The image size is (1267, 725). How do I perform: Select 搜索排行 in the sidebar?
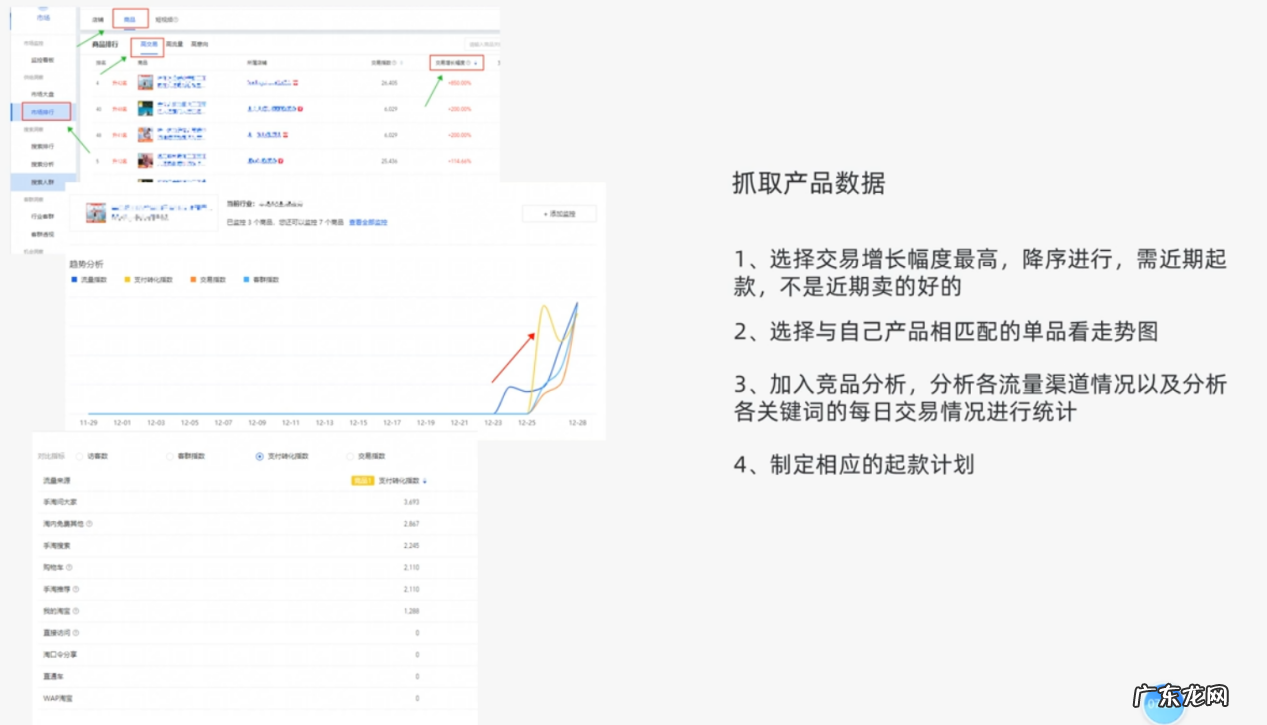(46, 145)
